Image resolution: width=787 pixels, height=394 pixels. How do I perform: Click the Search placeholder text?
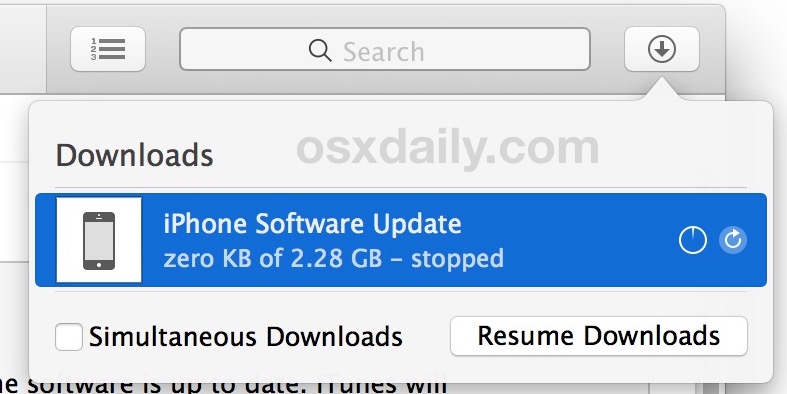[383, 51]
